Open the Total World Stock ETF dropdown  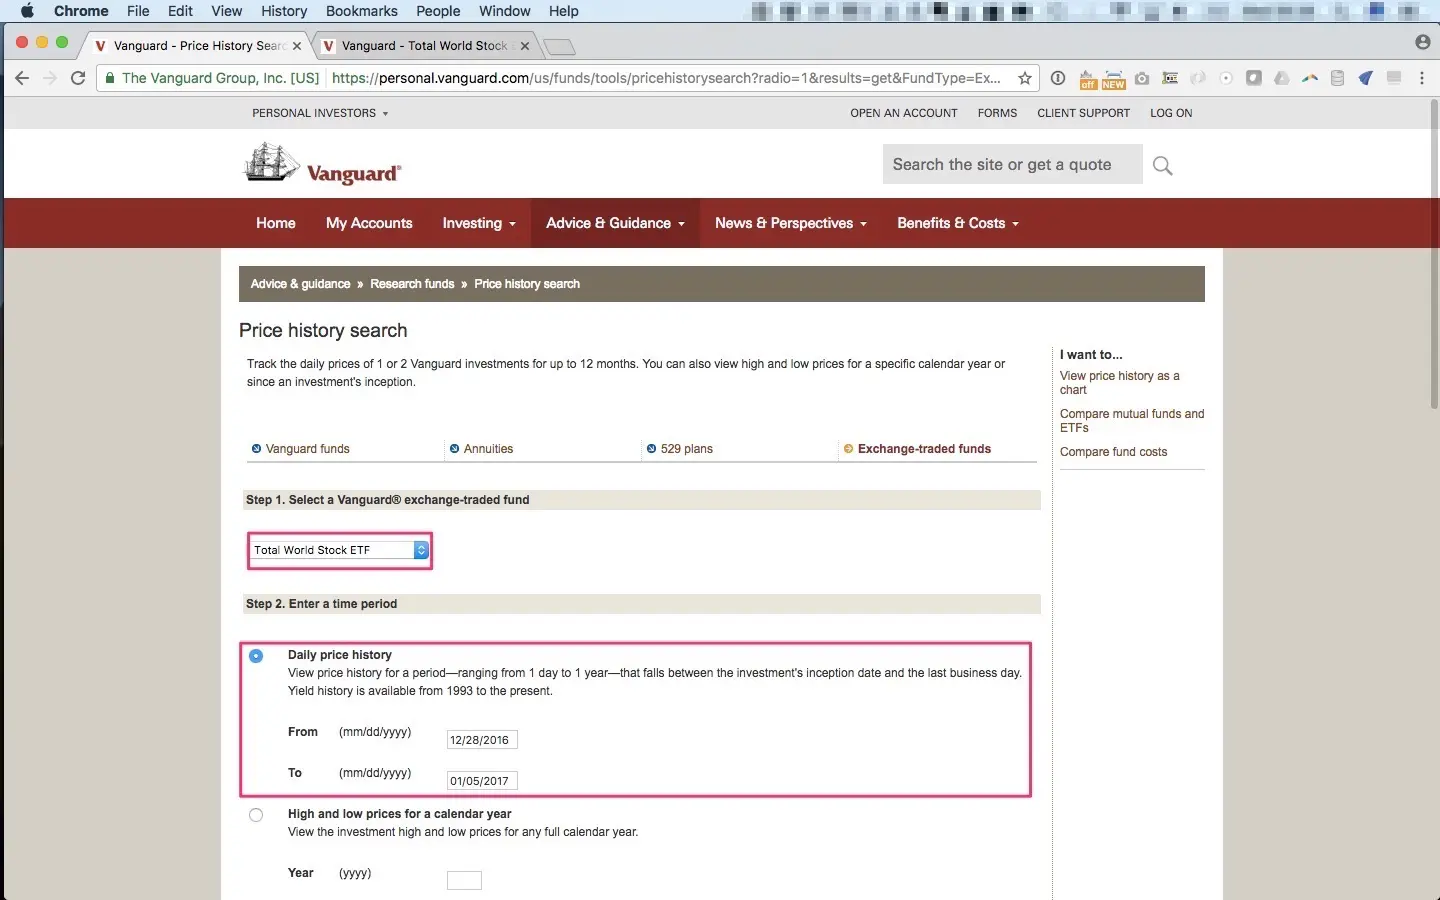click(340, 550)
